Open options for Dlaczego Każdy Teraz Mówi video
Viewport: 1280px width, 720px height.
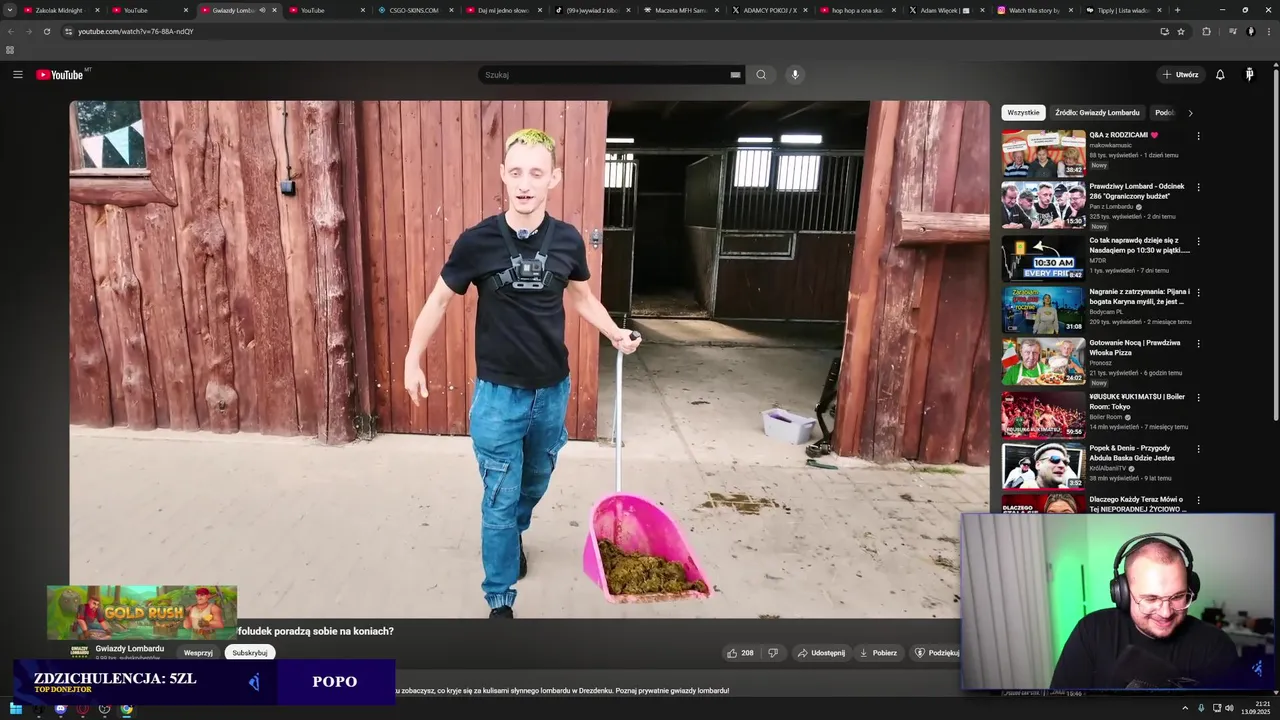pos(1198,500)
